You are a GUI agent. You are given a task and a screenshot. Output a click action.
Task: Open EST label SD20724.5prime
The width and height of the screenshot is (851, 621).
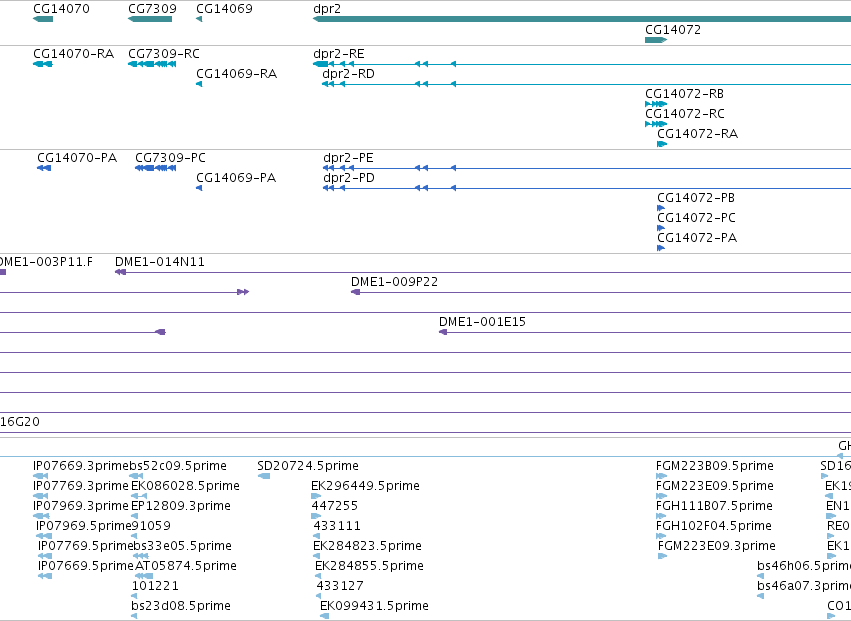[x=308, y=466]
